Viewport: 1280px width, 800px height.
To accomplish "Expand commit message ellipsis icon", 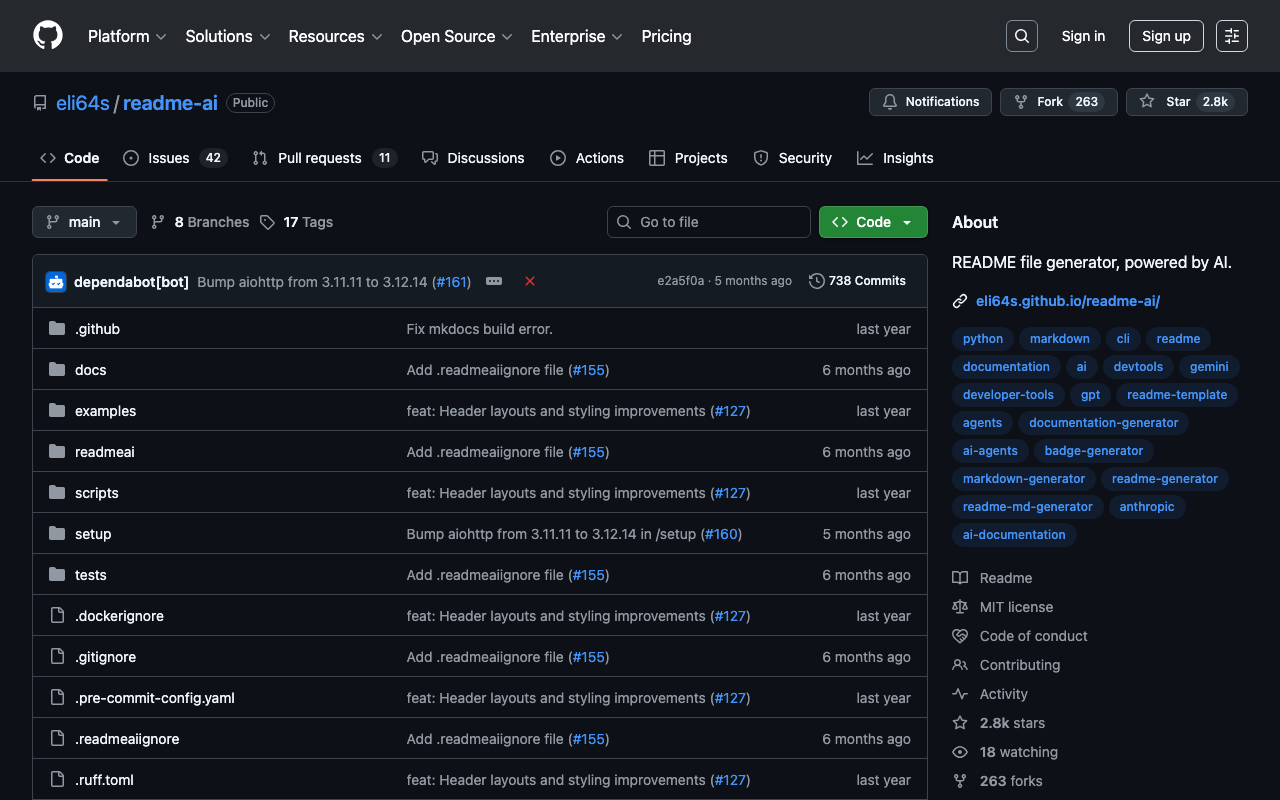I will (494, 282).
